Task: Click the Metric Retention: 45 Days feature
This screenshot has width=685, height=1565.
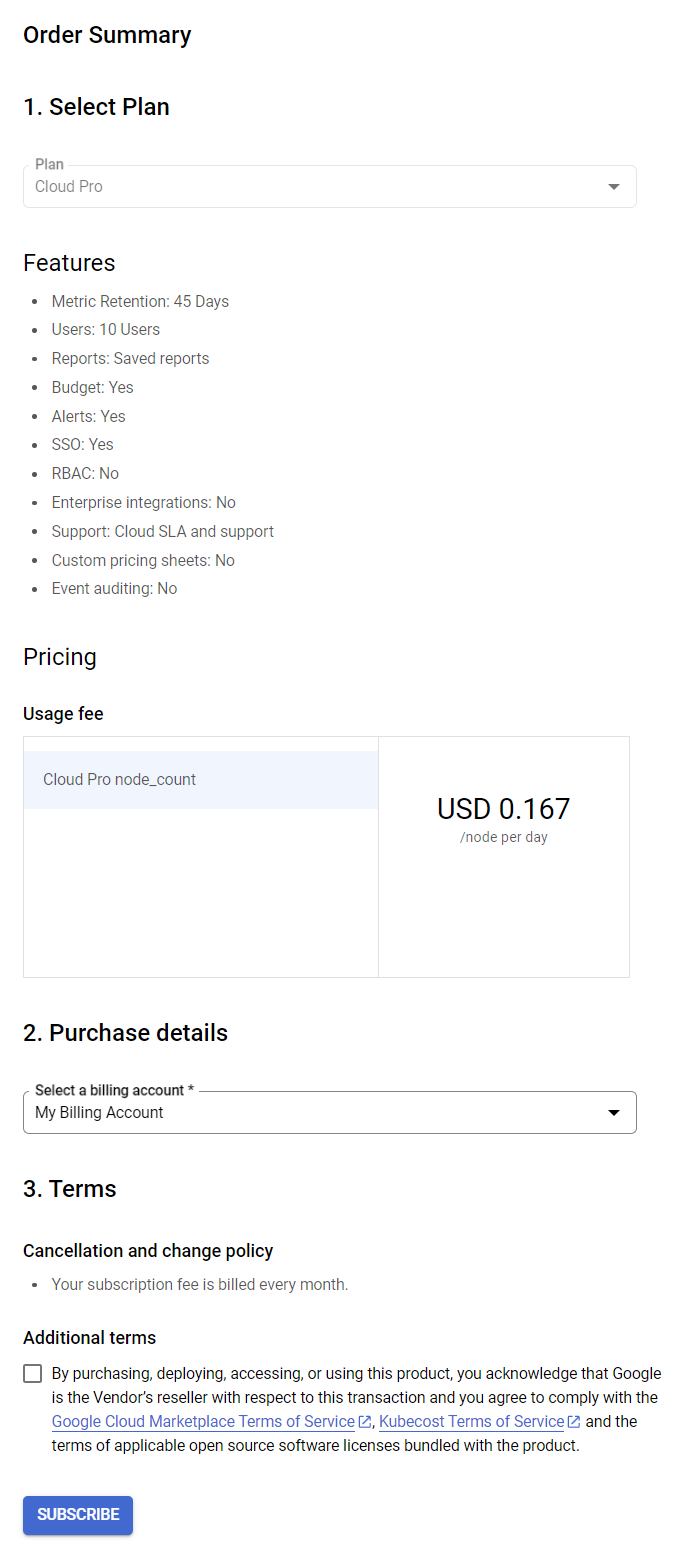Action: click(140, 301)
